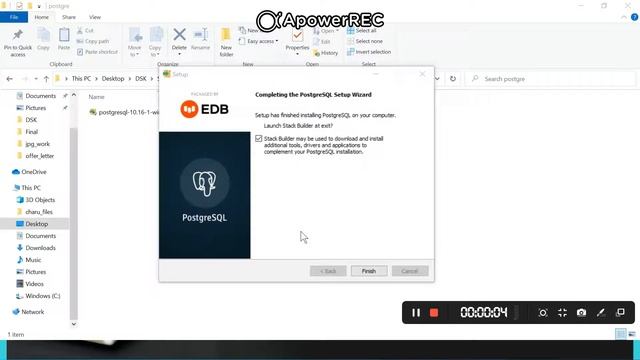Screen dimensions: 640x360
Task: Click History in Open group
Action: pos(326,53)
